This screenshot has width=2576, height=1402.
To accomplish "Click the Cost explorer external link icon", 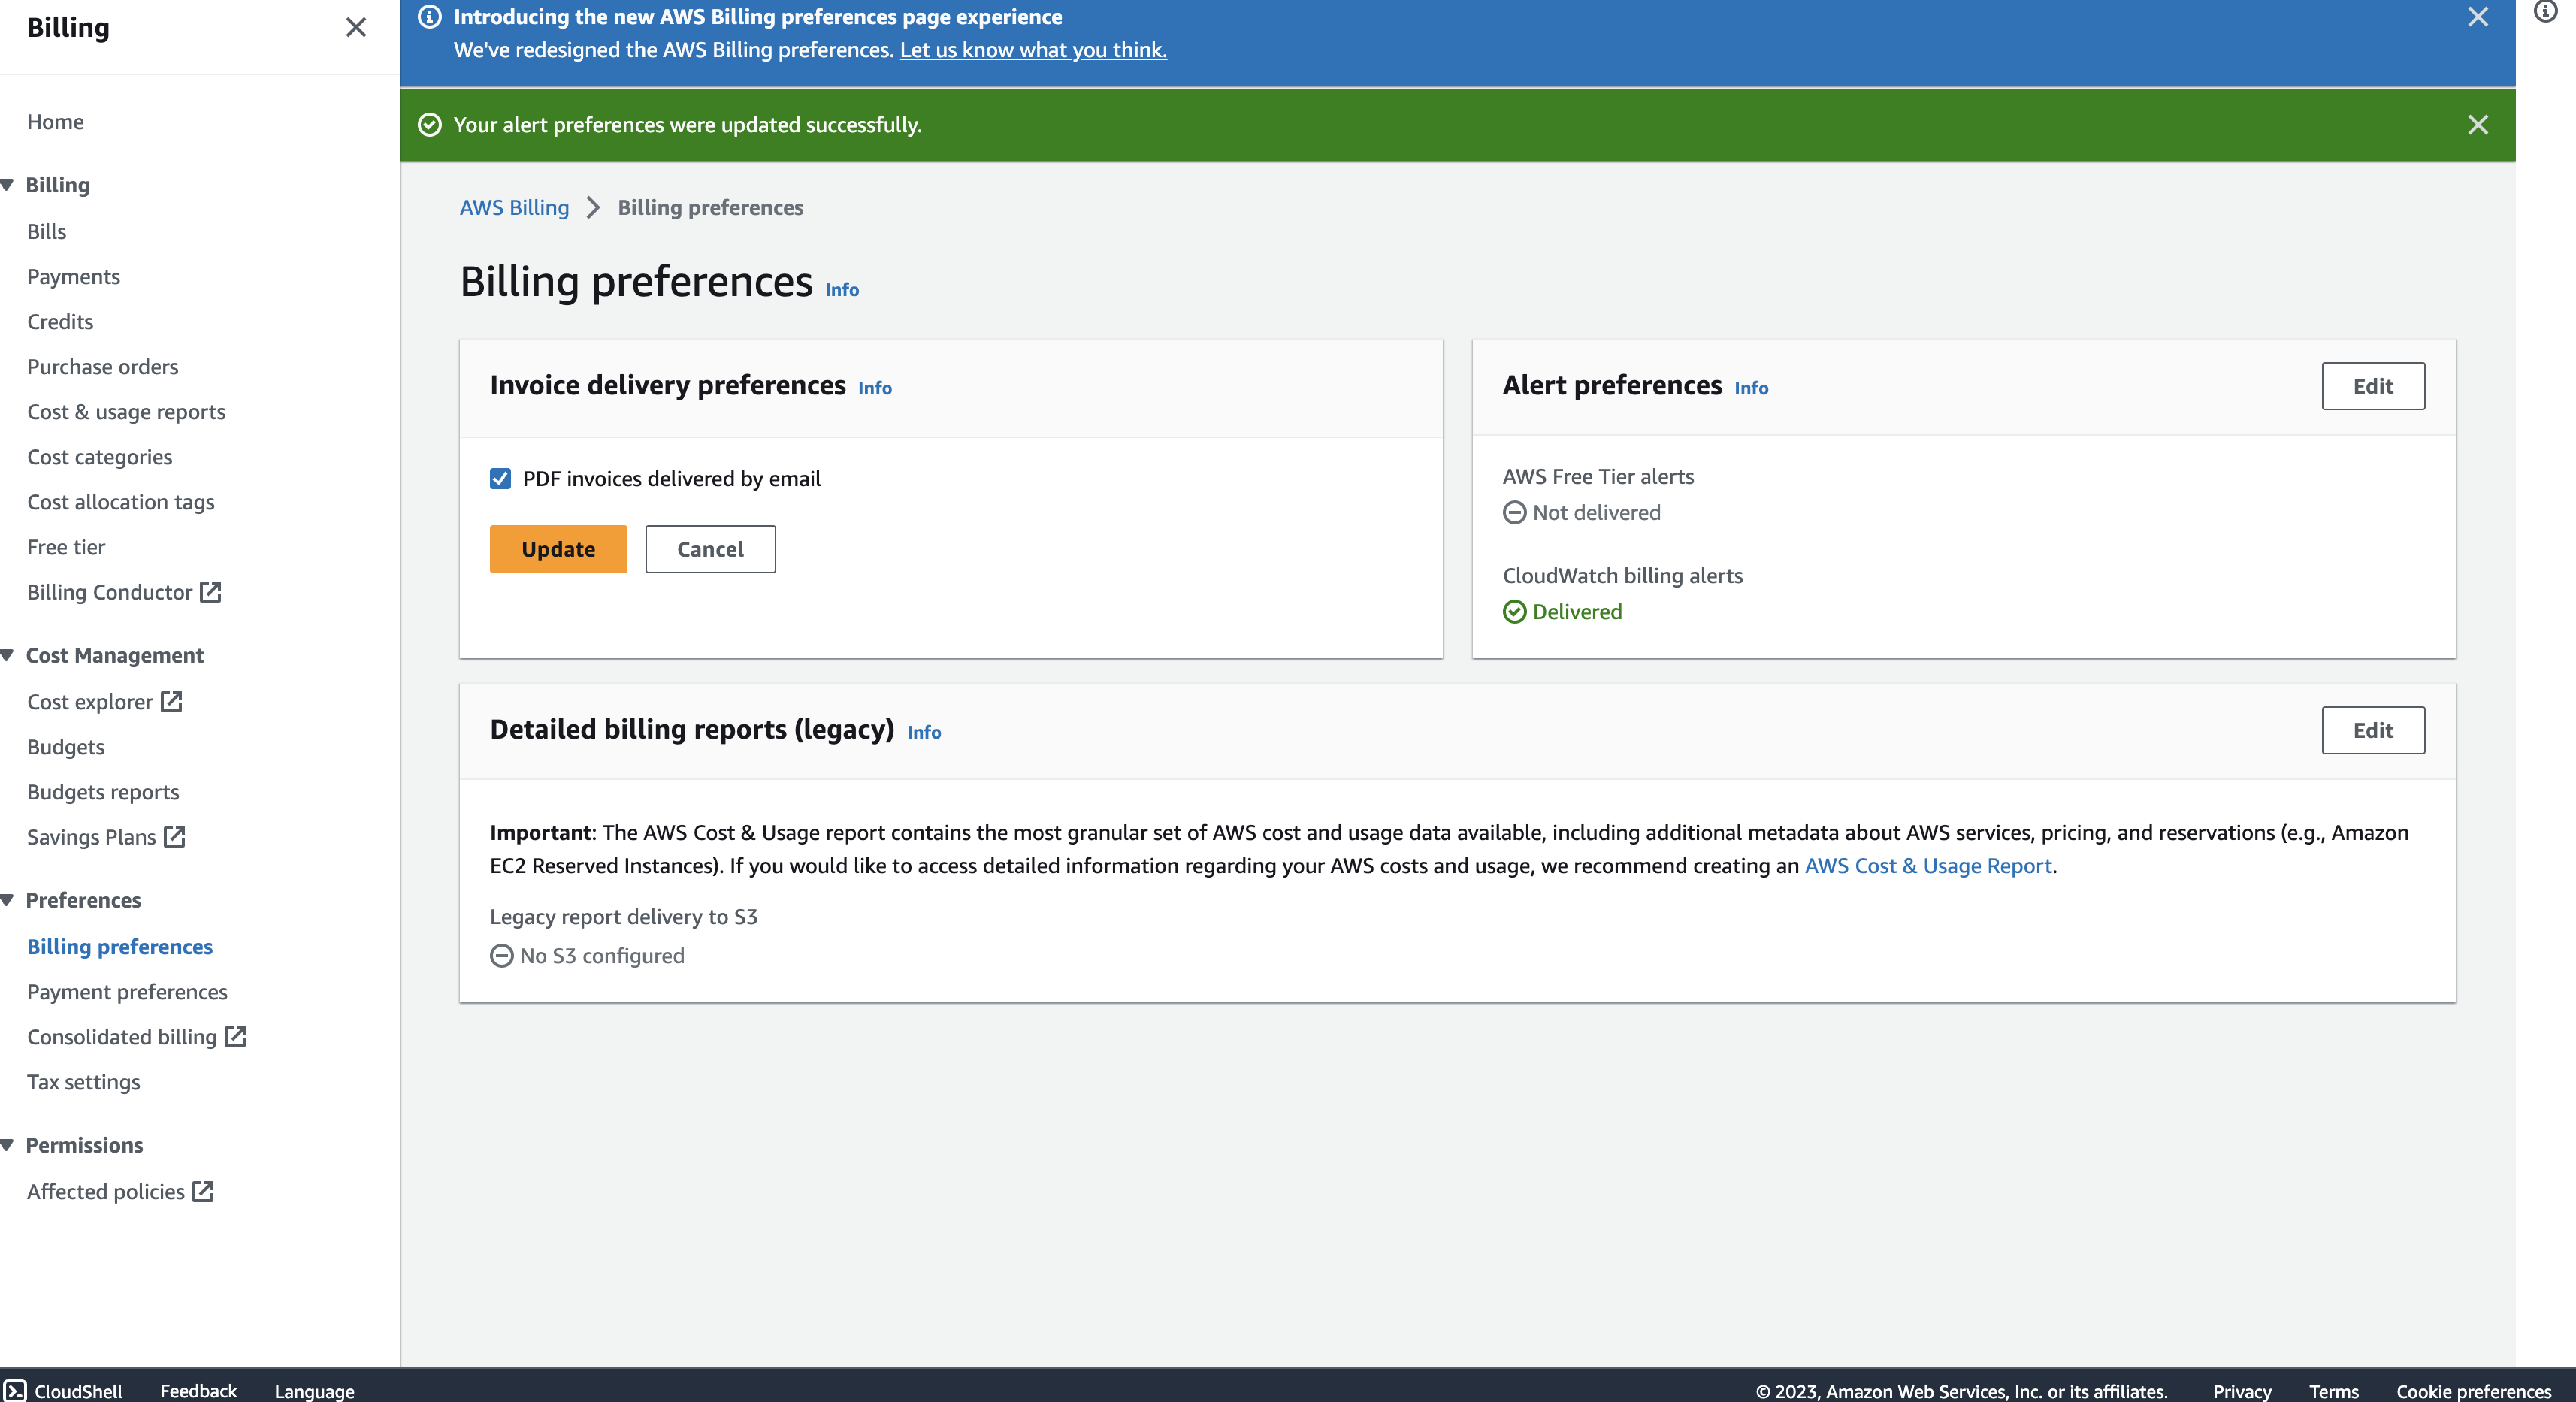I will point(171,701).
